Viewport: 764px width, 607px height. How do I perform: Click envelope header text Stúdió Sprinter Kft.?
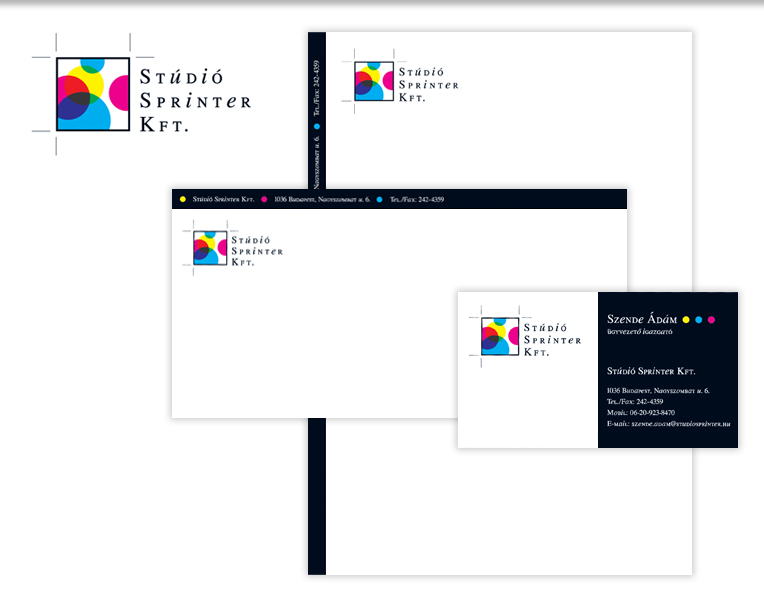[x=223, y=199]
